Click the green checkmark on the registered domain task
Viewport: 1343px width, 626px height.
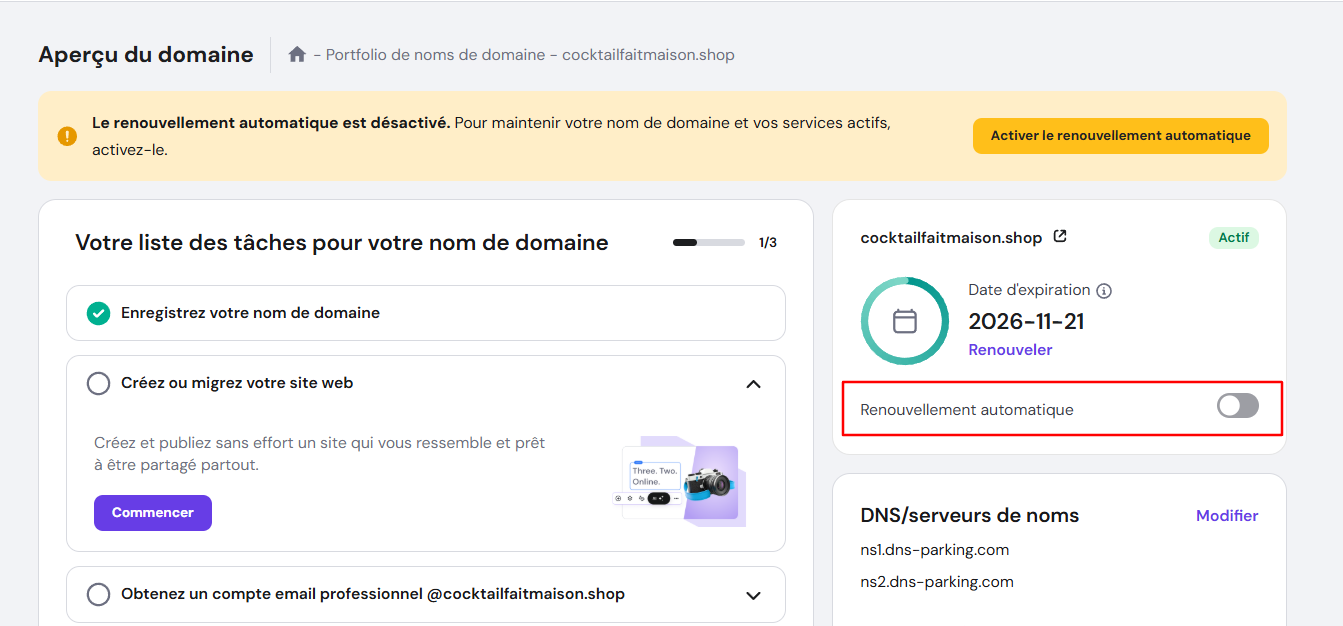pos(98,312)
